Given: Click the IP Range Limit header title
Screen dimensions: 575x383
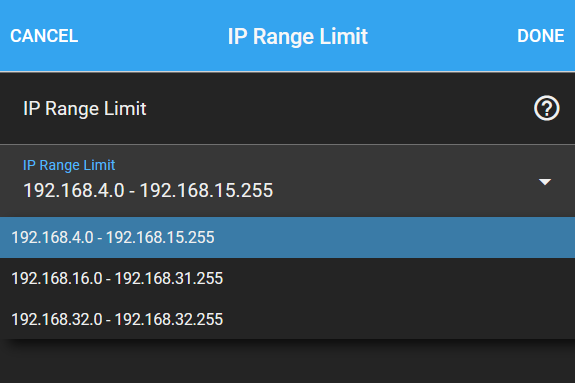Looking at the screenshot, I should tap(297, 36).
